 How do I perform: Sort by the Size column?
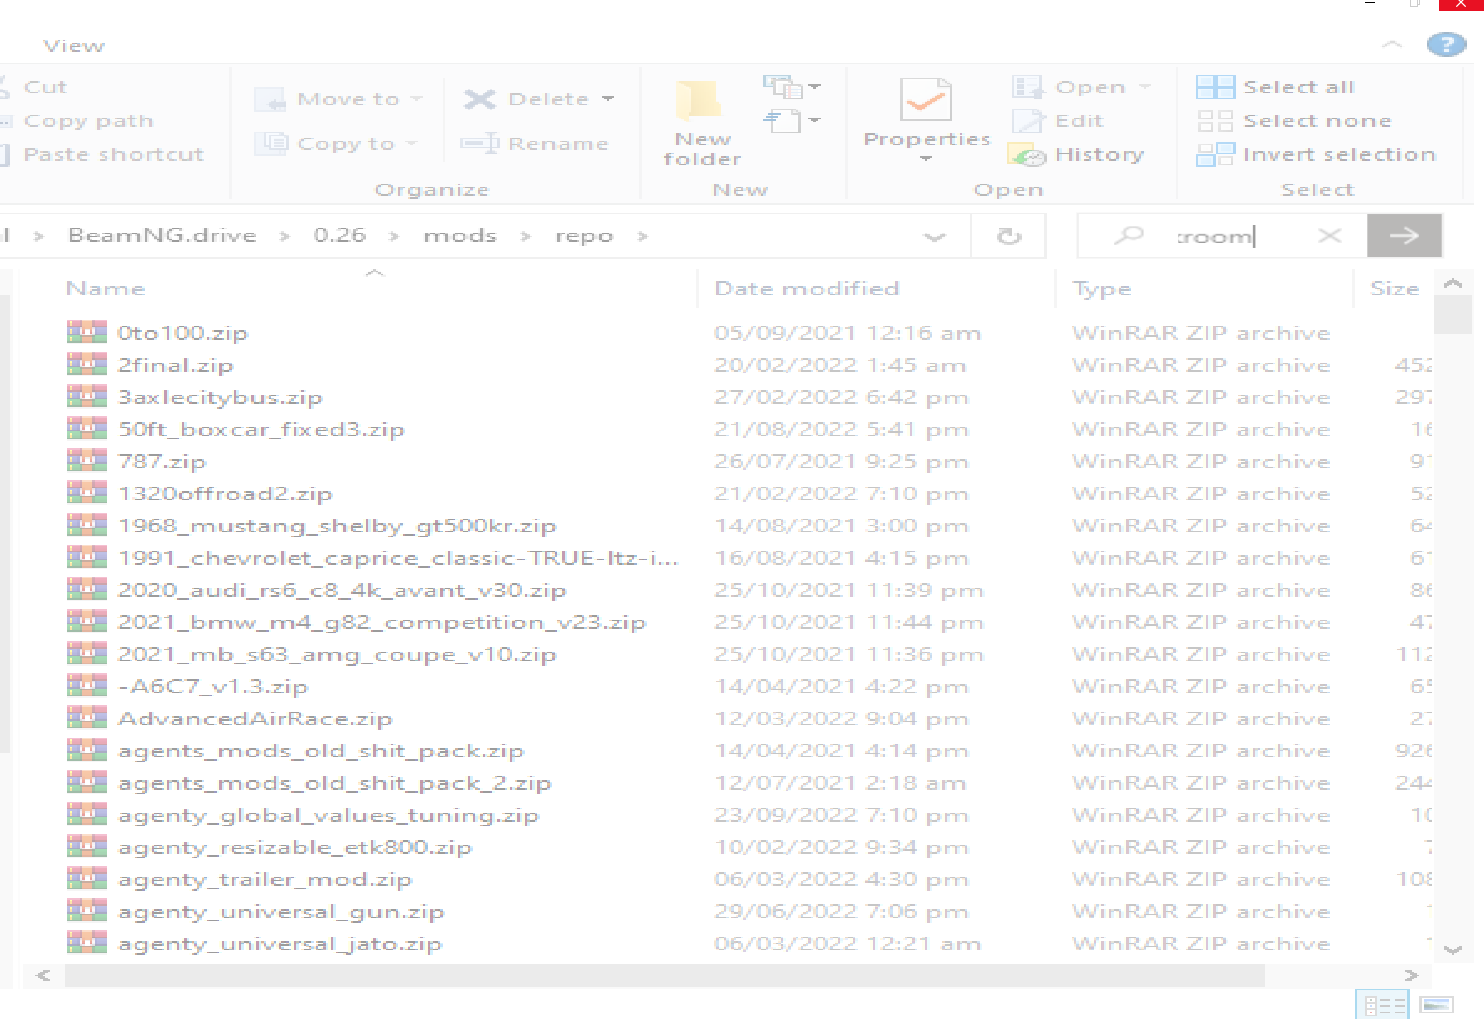pos(1394,288)
